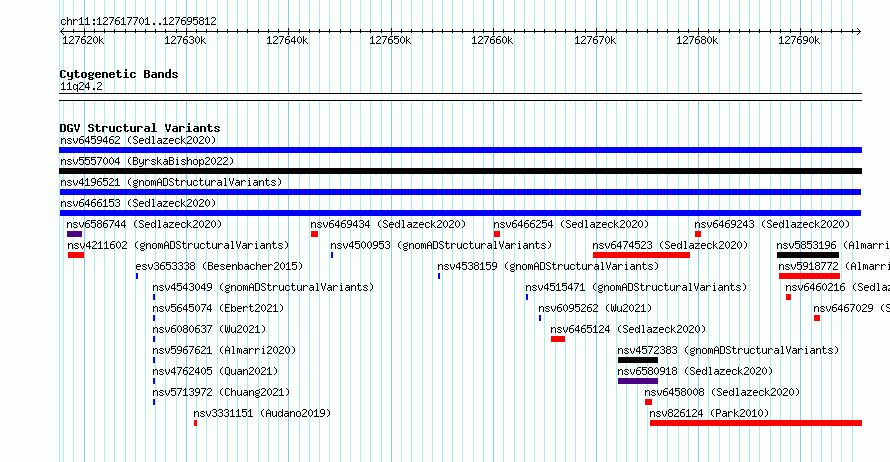Click red glyph under nsv6469434

click(x=314, y=234)
